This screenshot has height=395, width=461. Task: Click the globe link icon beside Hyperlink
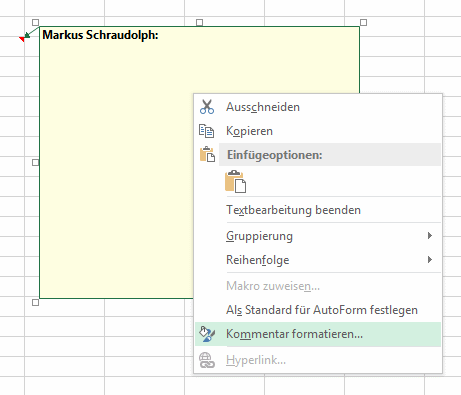click(x=207, y=360)
